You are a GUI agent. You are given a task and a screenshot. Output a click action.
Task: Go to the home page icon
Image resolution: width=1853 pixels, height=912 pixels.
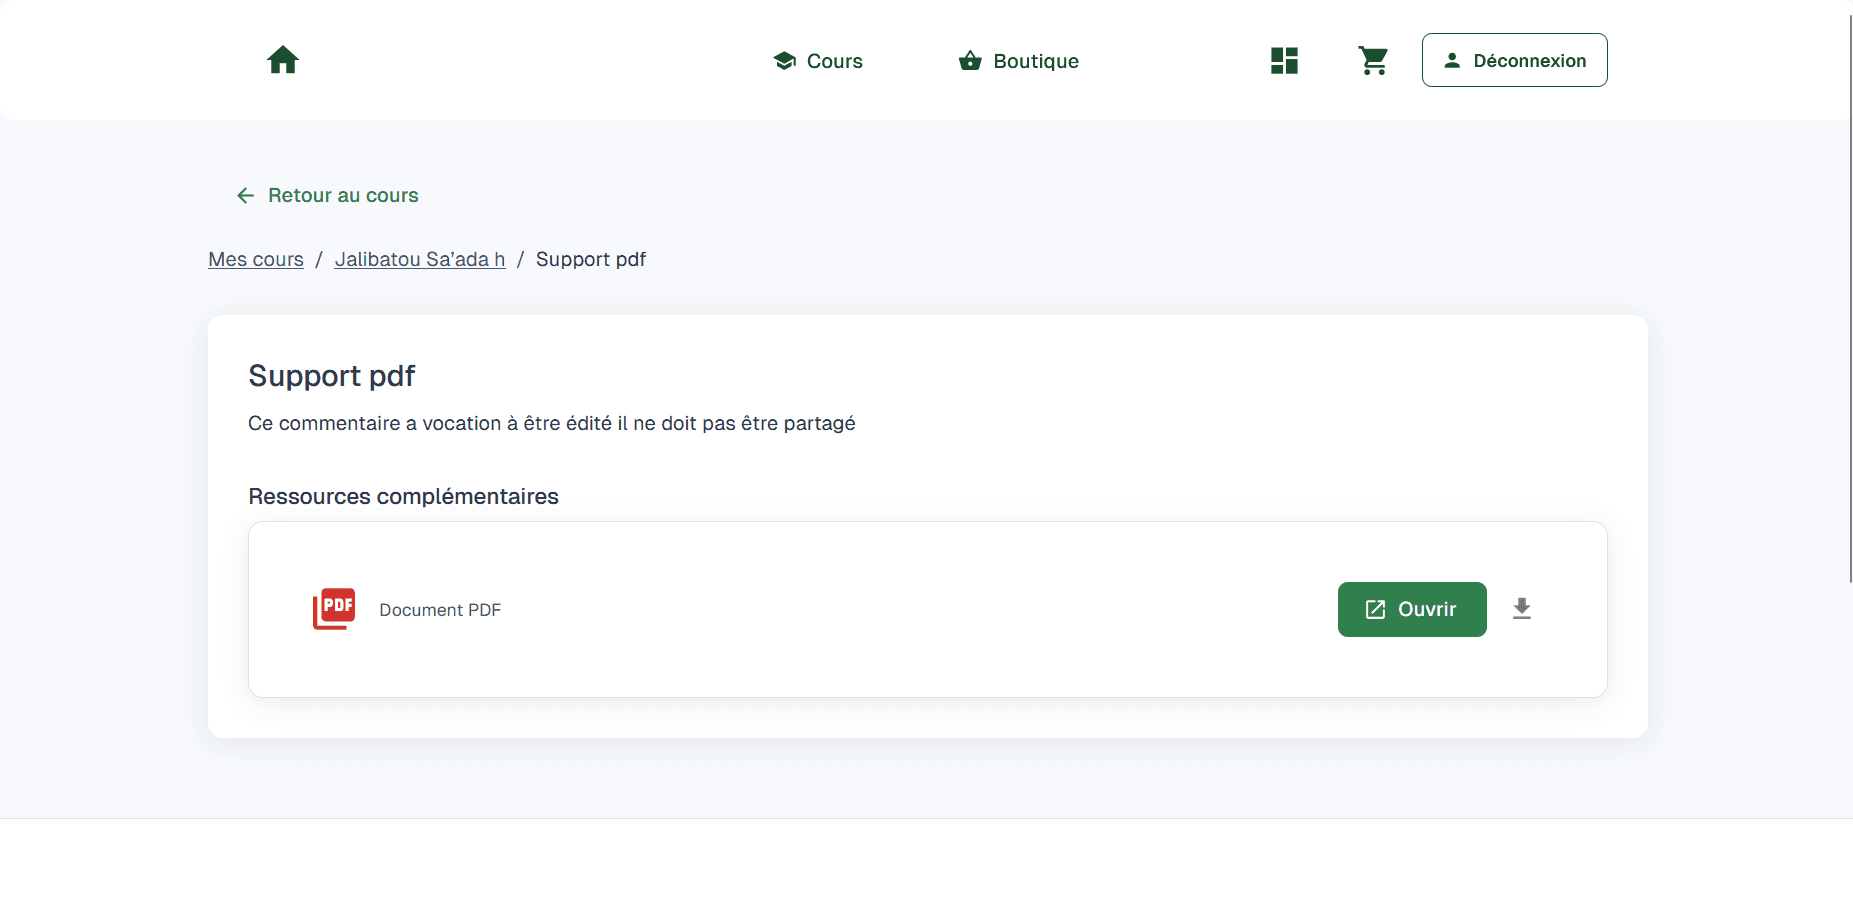[283, 60]
